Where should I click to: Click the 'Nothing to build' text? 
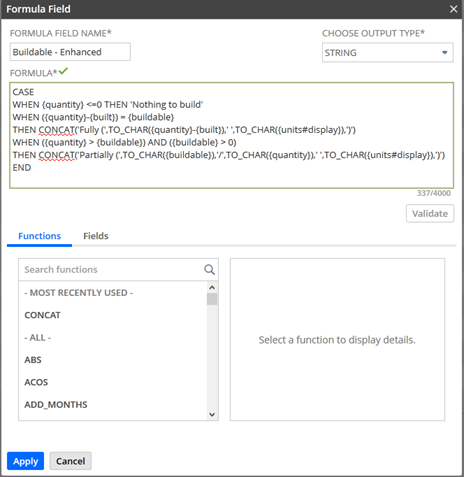(x=167, y=105)
